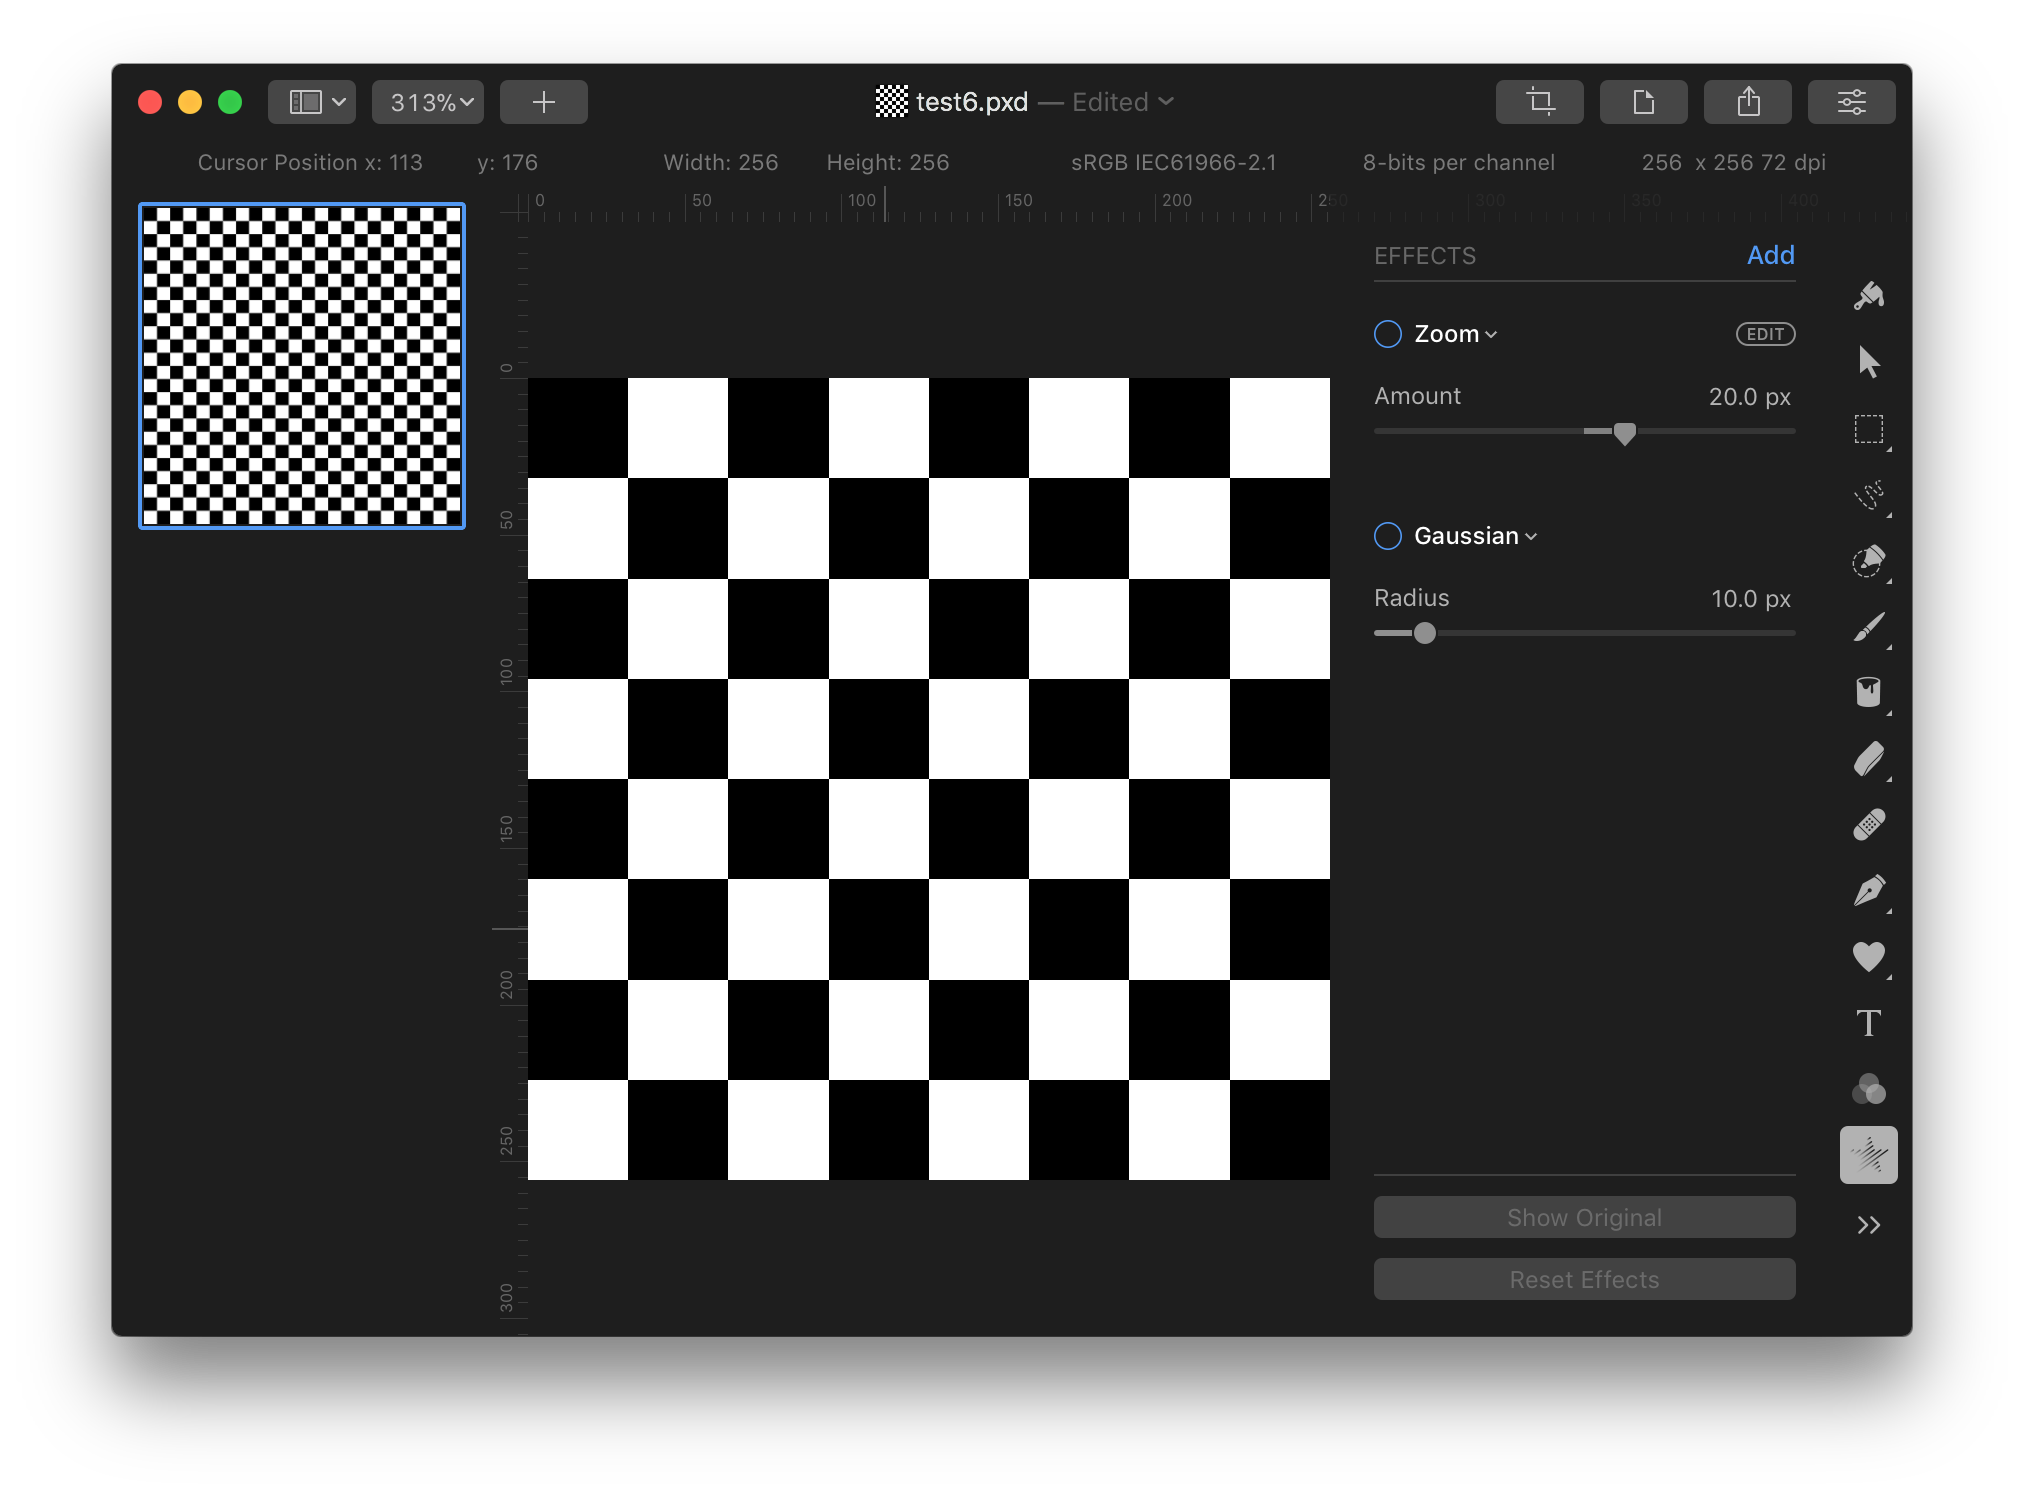
Task: Click the test6.pxd file icon in title
Action: click(891, 101)
